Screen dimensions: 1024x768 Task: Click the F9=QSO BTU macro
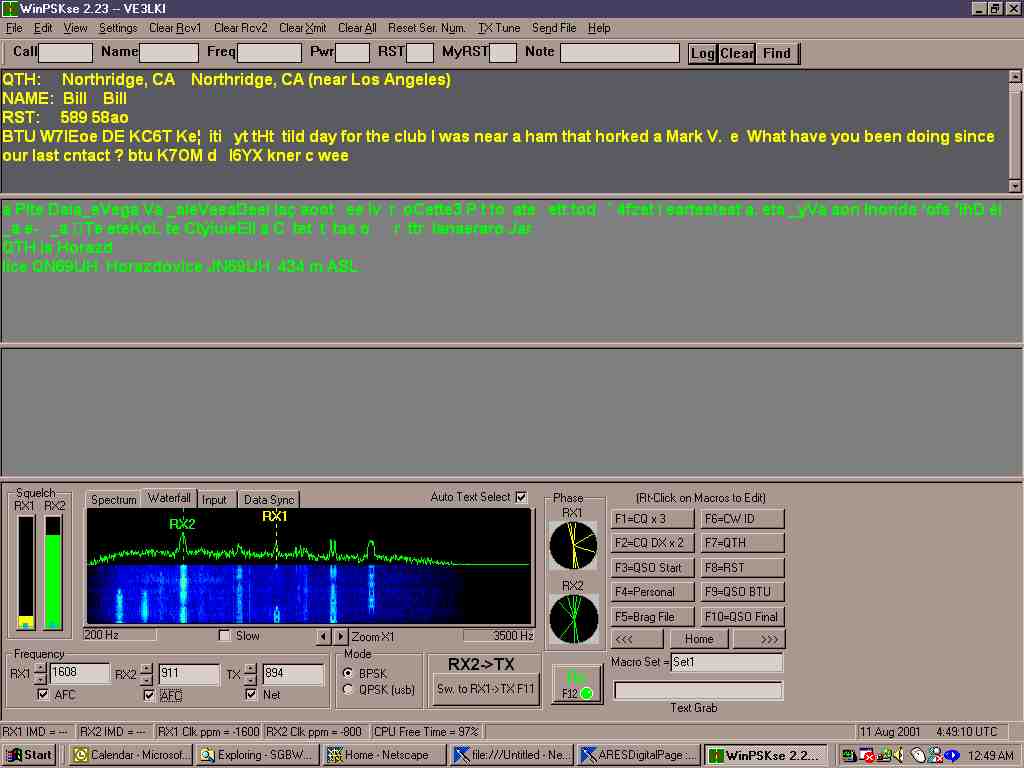[742, 592]
